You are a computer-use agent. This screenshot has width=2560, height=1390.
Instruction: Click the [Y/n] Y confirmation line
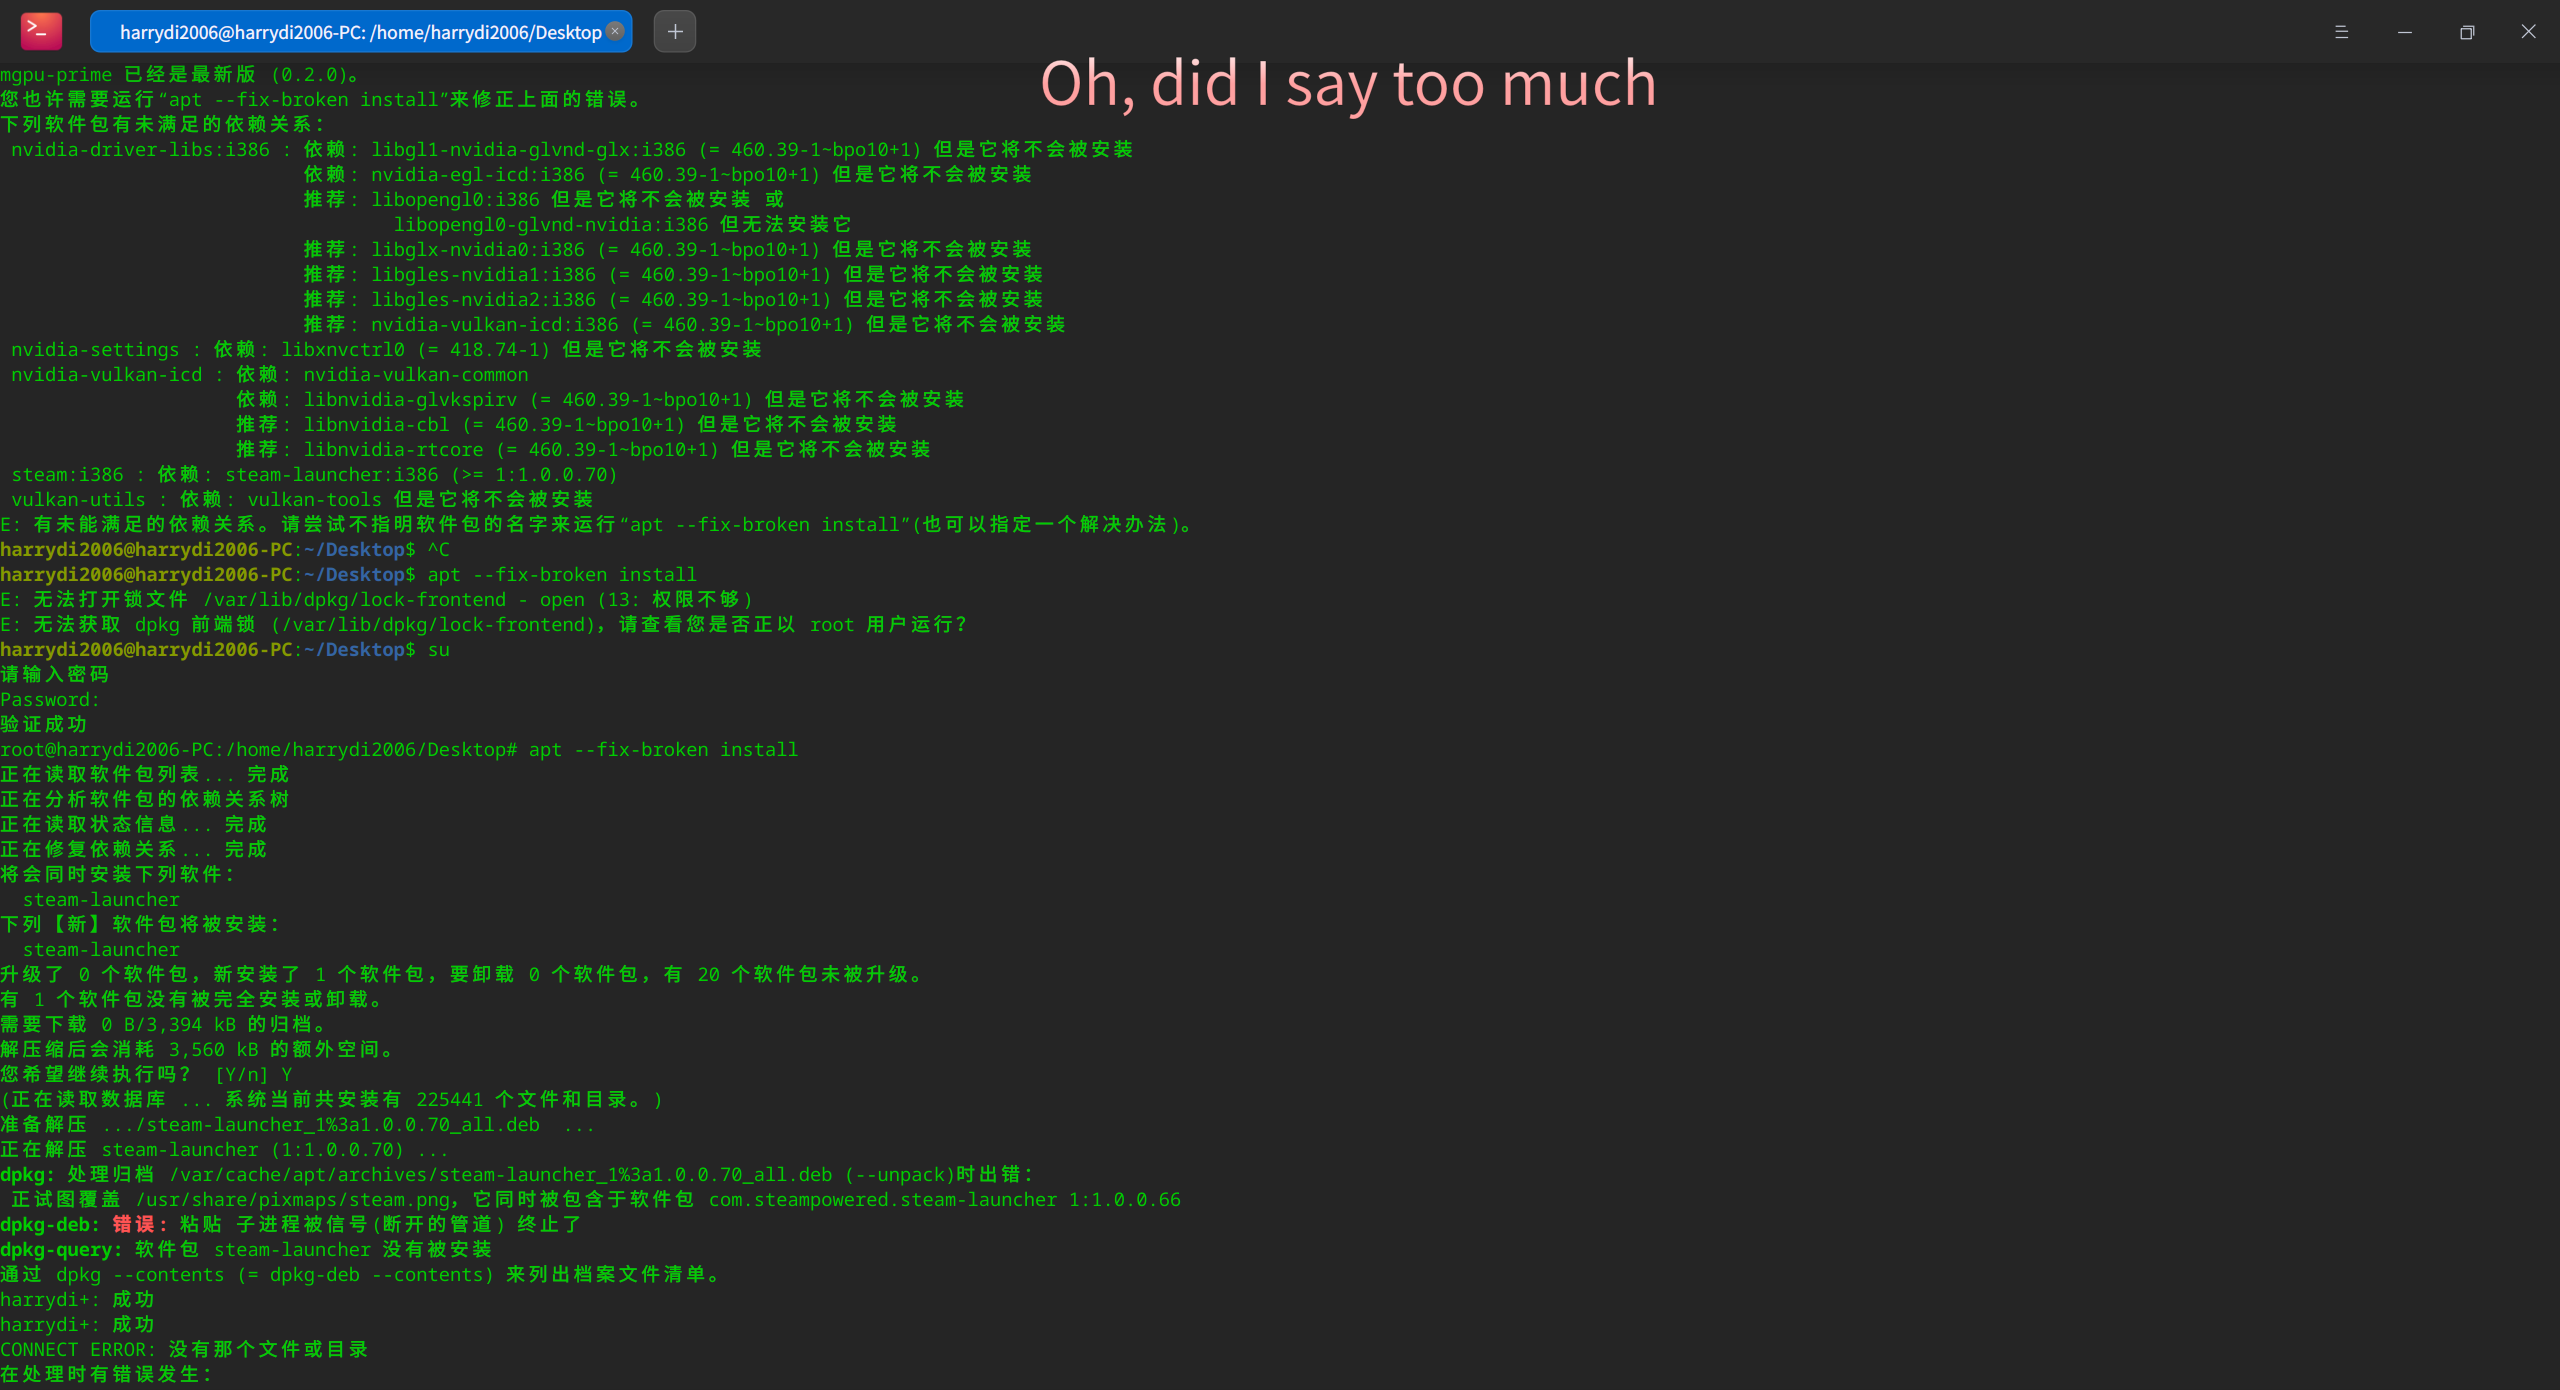[x=146, y=1074]
